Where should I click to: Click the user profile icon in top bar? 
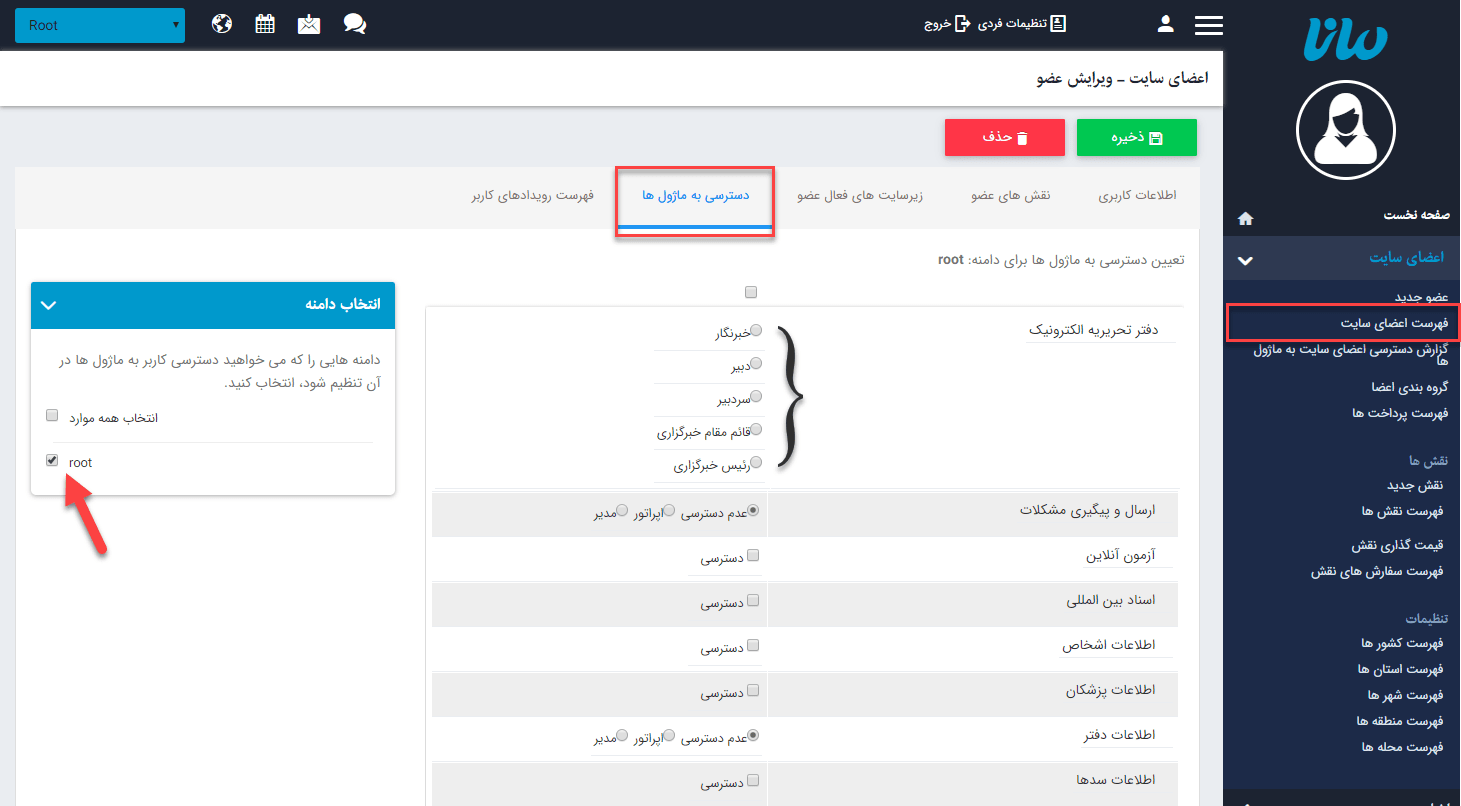(1165, 23)
